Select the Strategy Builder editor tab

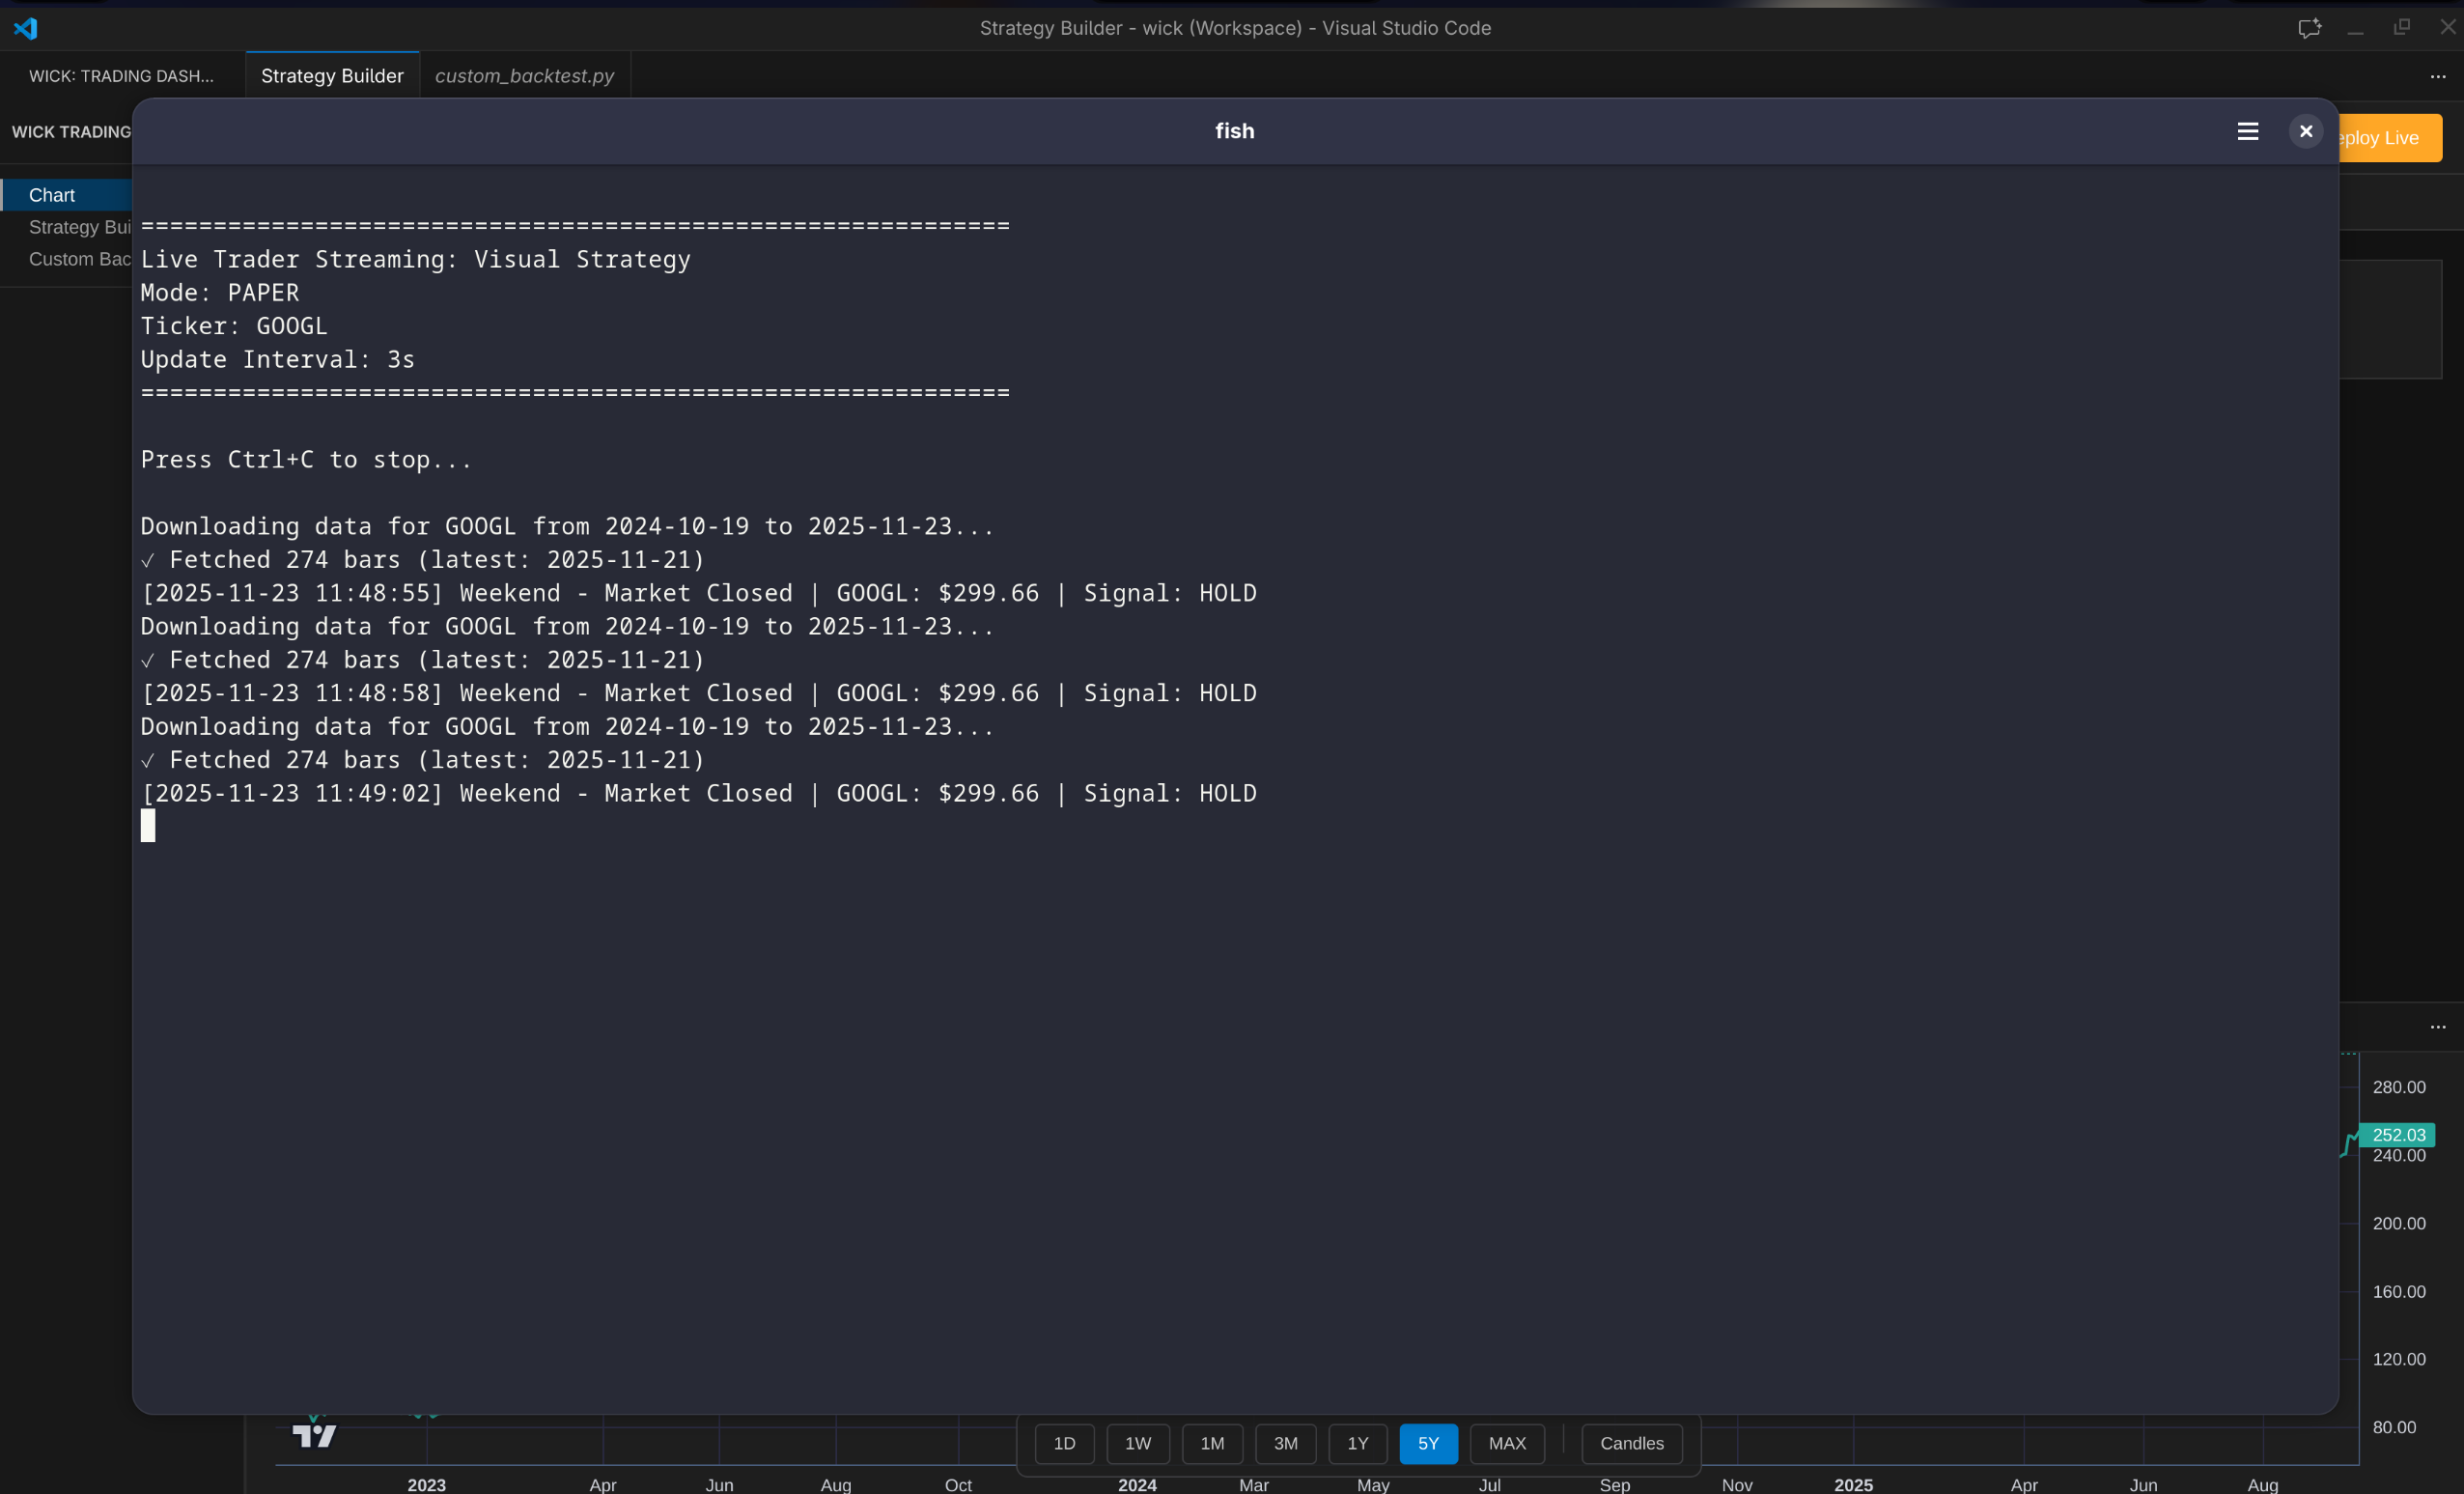[332, 76]
